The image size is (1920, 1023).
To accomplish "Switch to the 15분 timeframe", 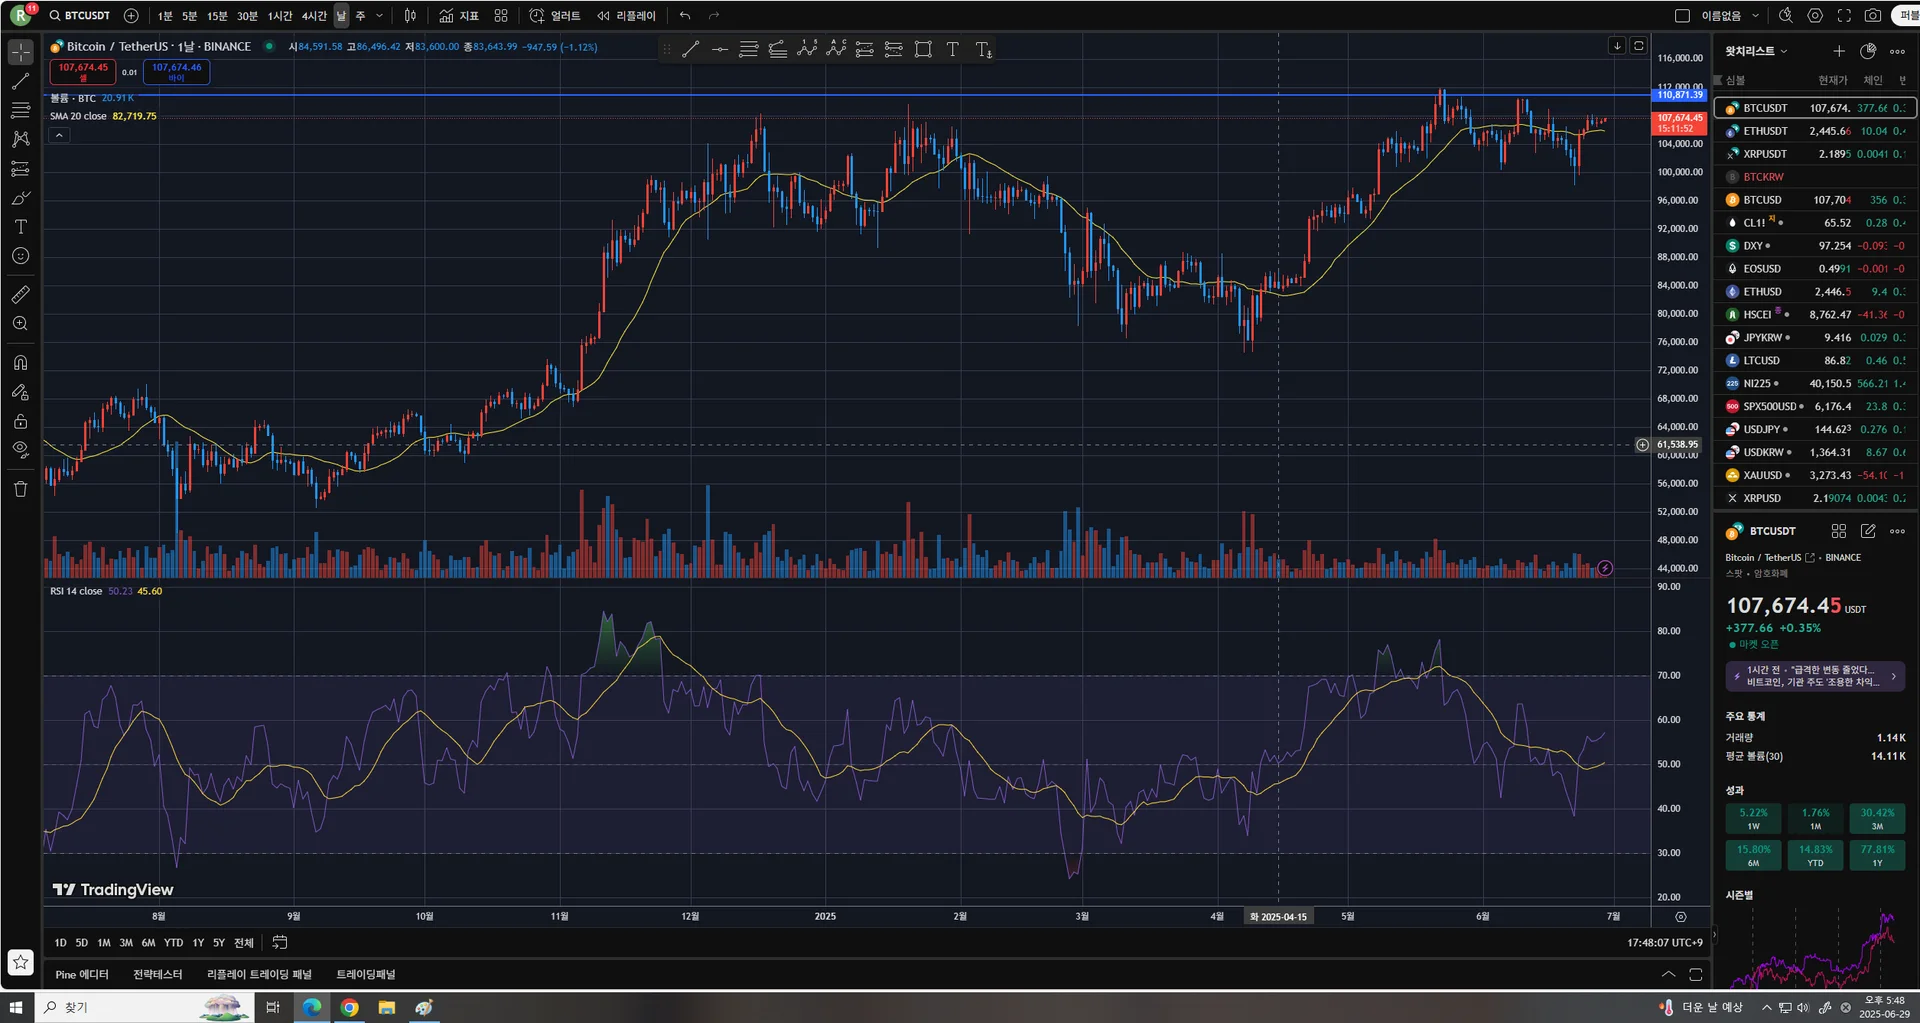I will (217, 16).
